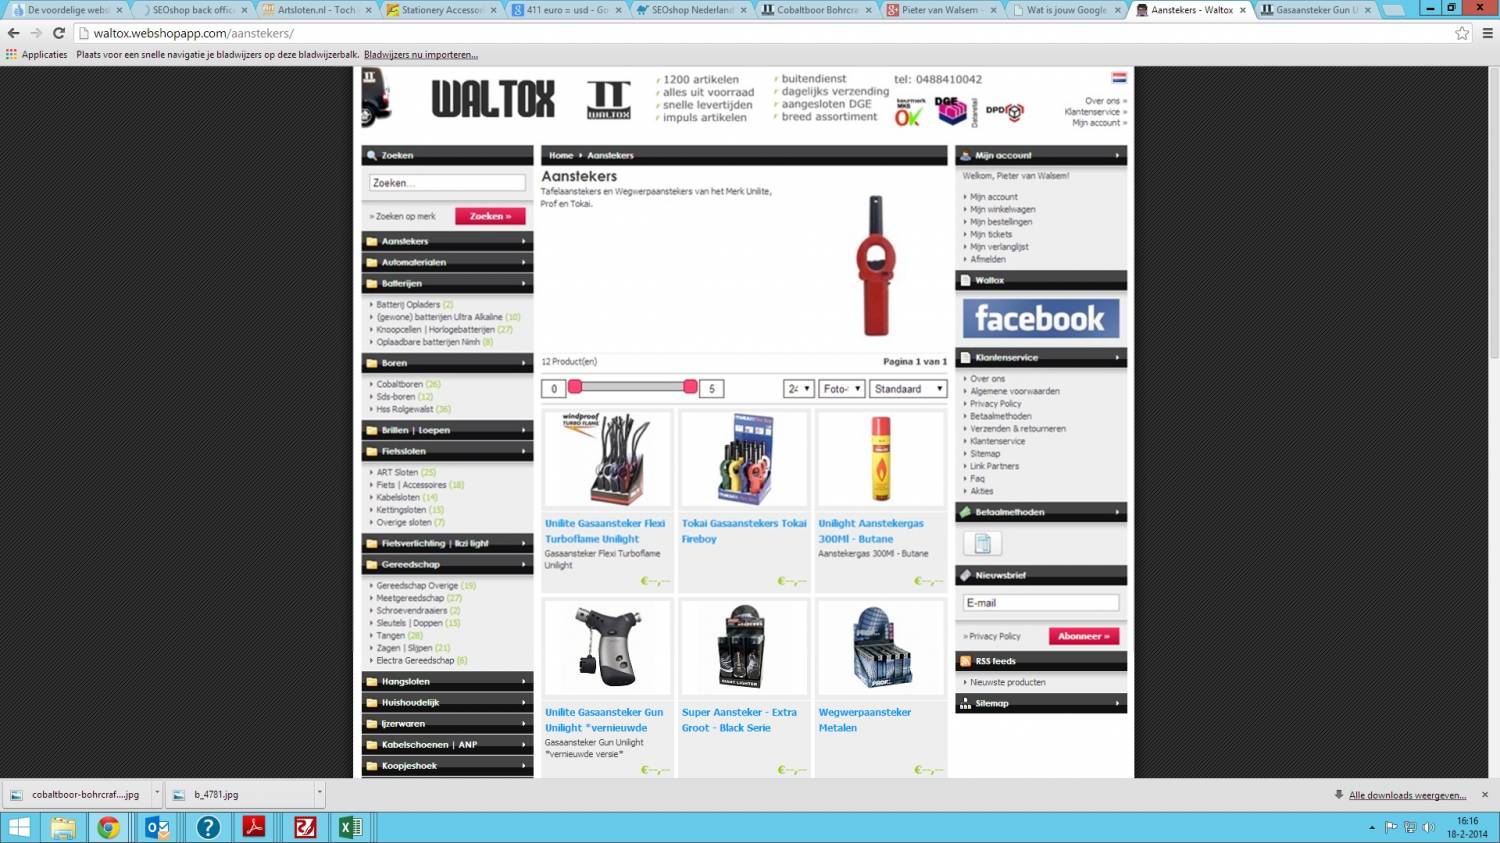Image resolution: width=1500 pixels, height=843 pixels.
Task: Select the Dutch flag language icon
Action: [x=1119, y=77]
